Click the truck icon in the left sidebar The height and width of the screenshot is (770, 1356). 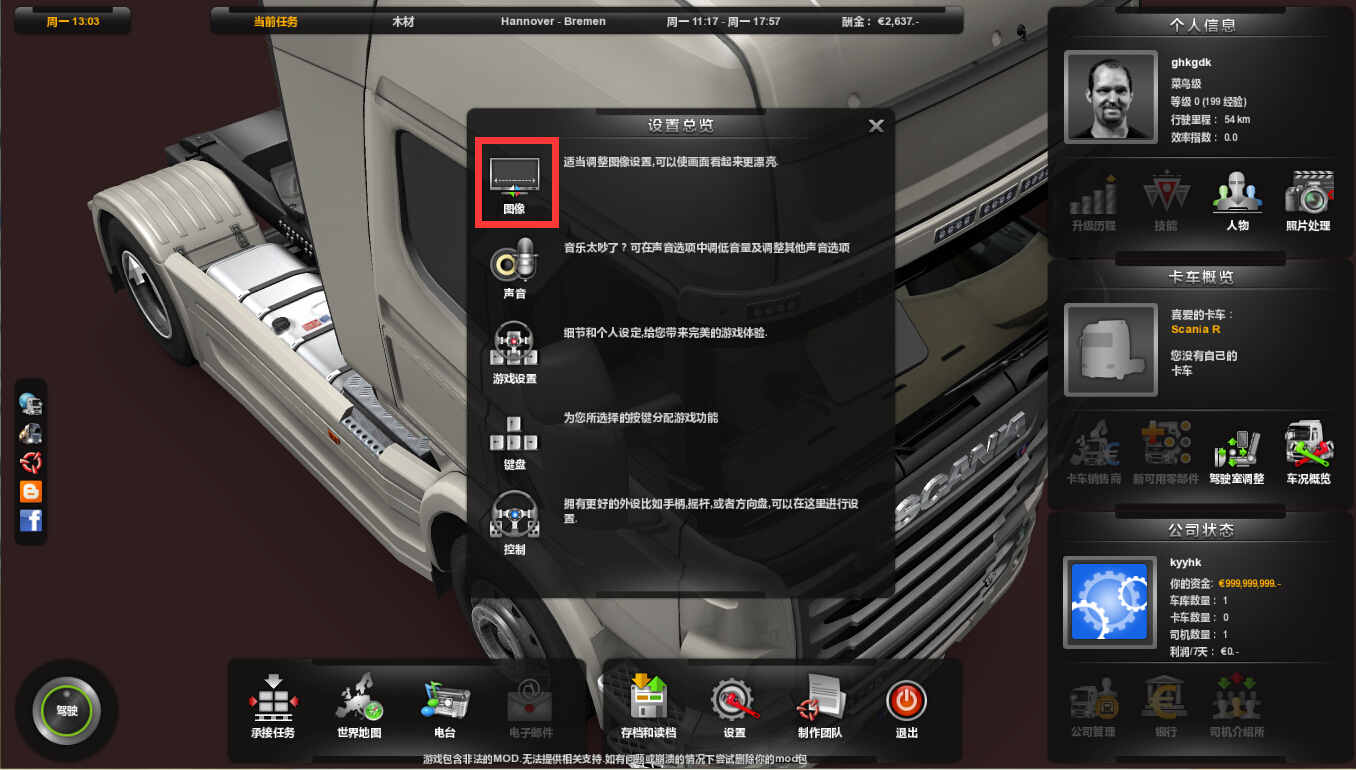[31, 433]
